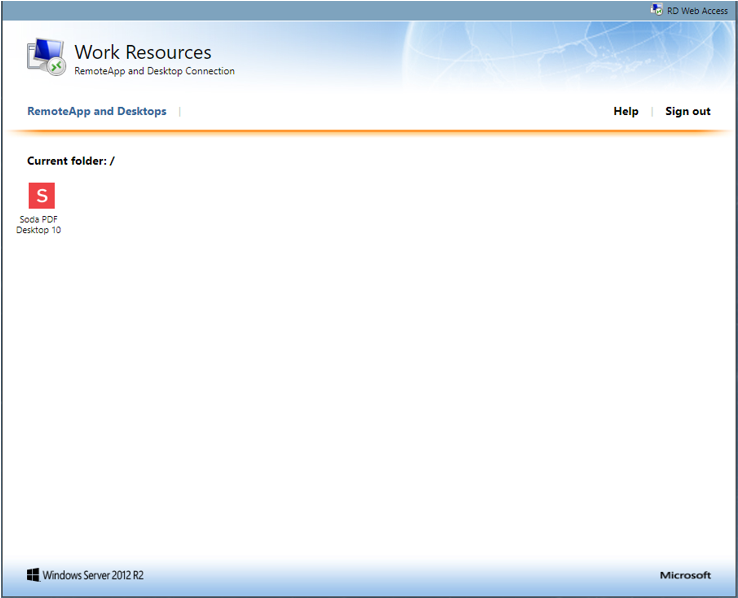This screenshot has width=738, height=598.
Task: Launch the Soda PDF Desktop 10 app icon
Action: [41, 195]
